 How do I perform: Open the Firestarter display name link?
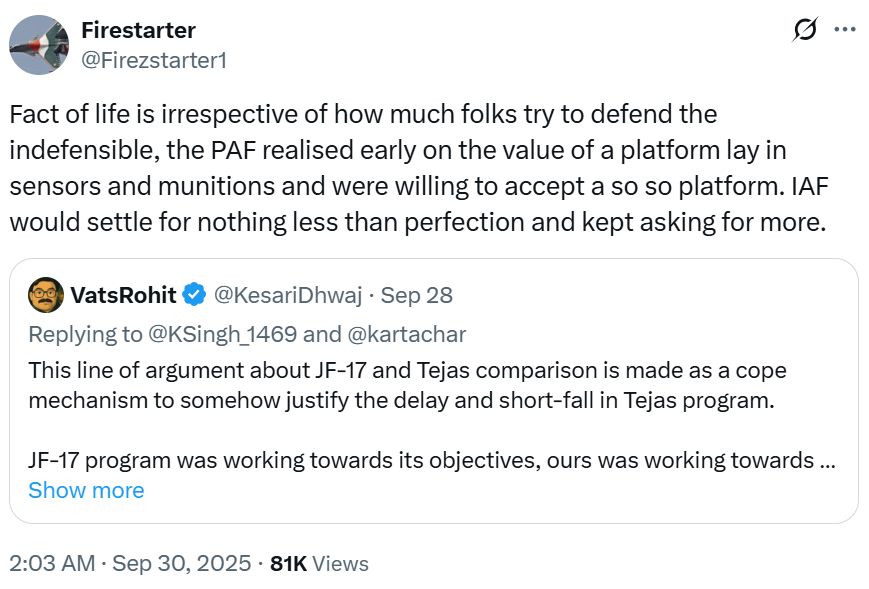[138, 30]
